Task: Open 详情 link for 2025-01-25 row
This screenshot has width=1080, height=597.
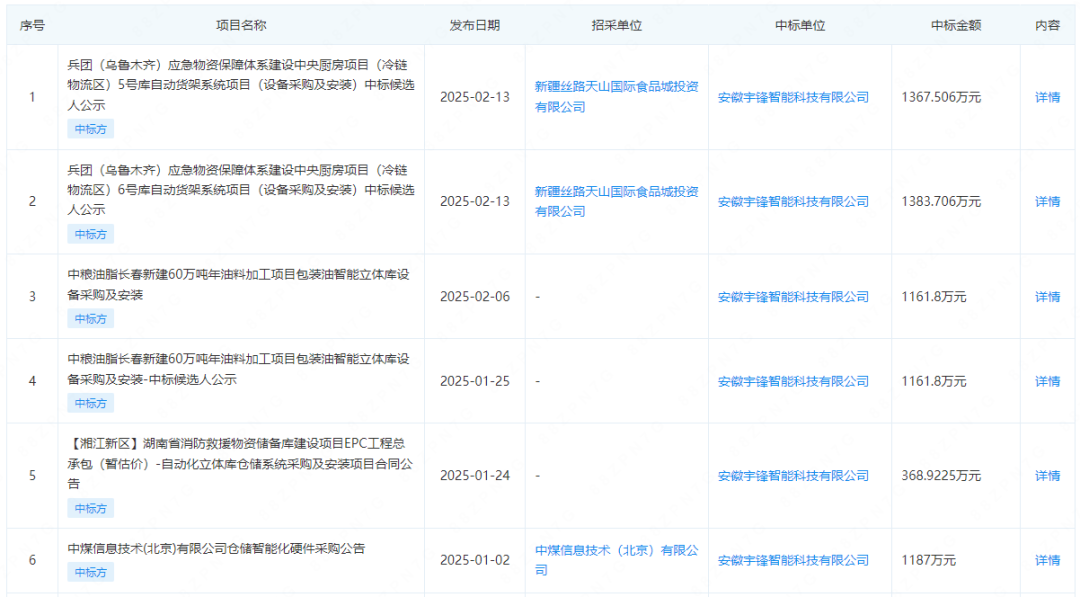Action: [x=1047, y=381]
